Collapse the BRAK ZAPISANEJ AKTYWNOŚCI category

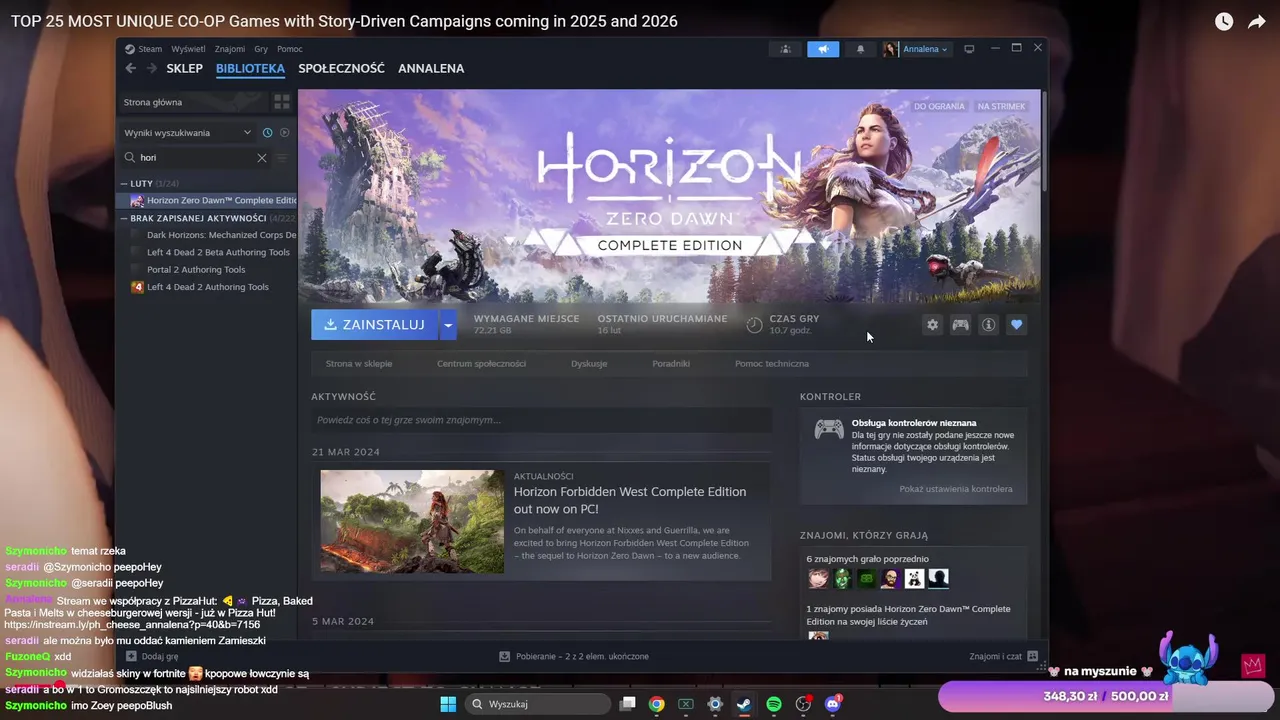click(124, 218)
